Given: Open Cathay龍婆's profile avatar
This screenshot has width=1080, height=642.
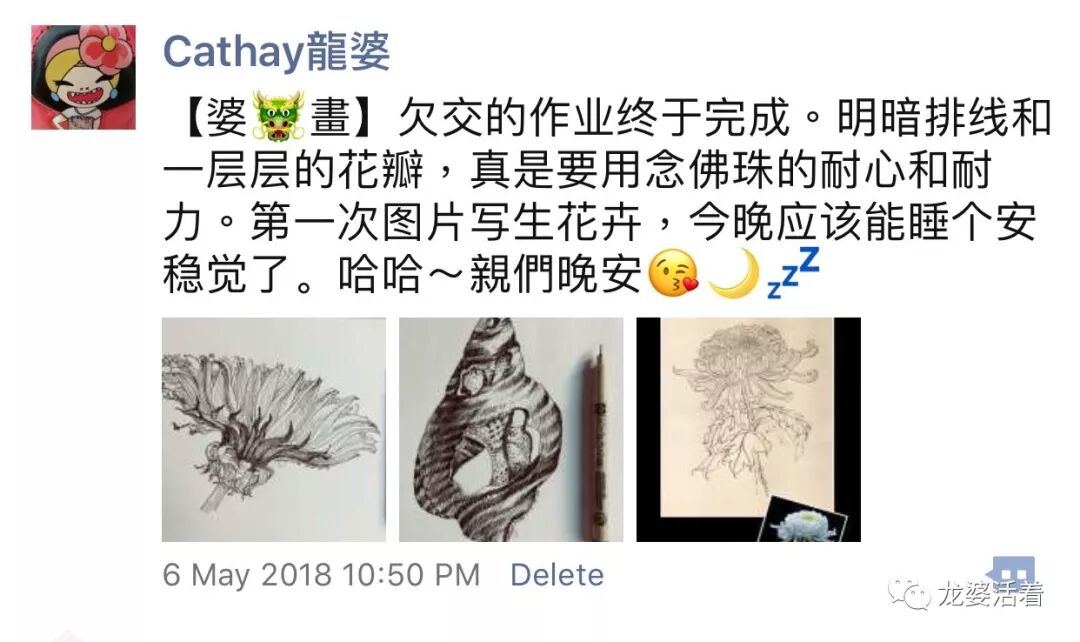Looking at the screenshot, I should coord(83,77).
